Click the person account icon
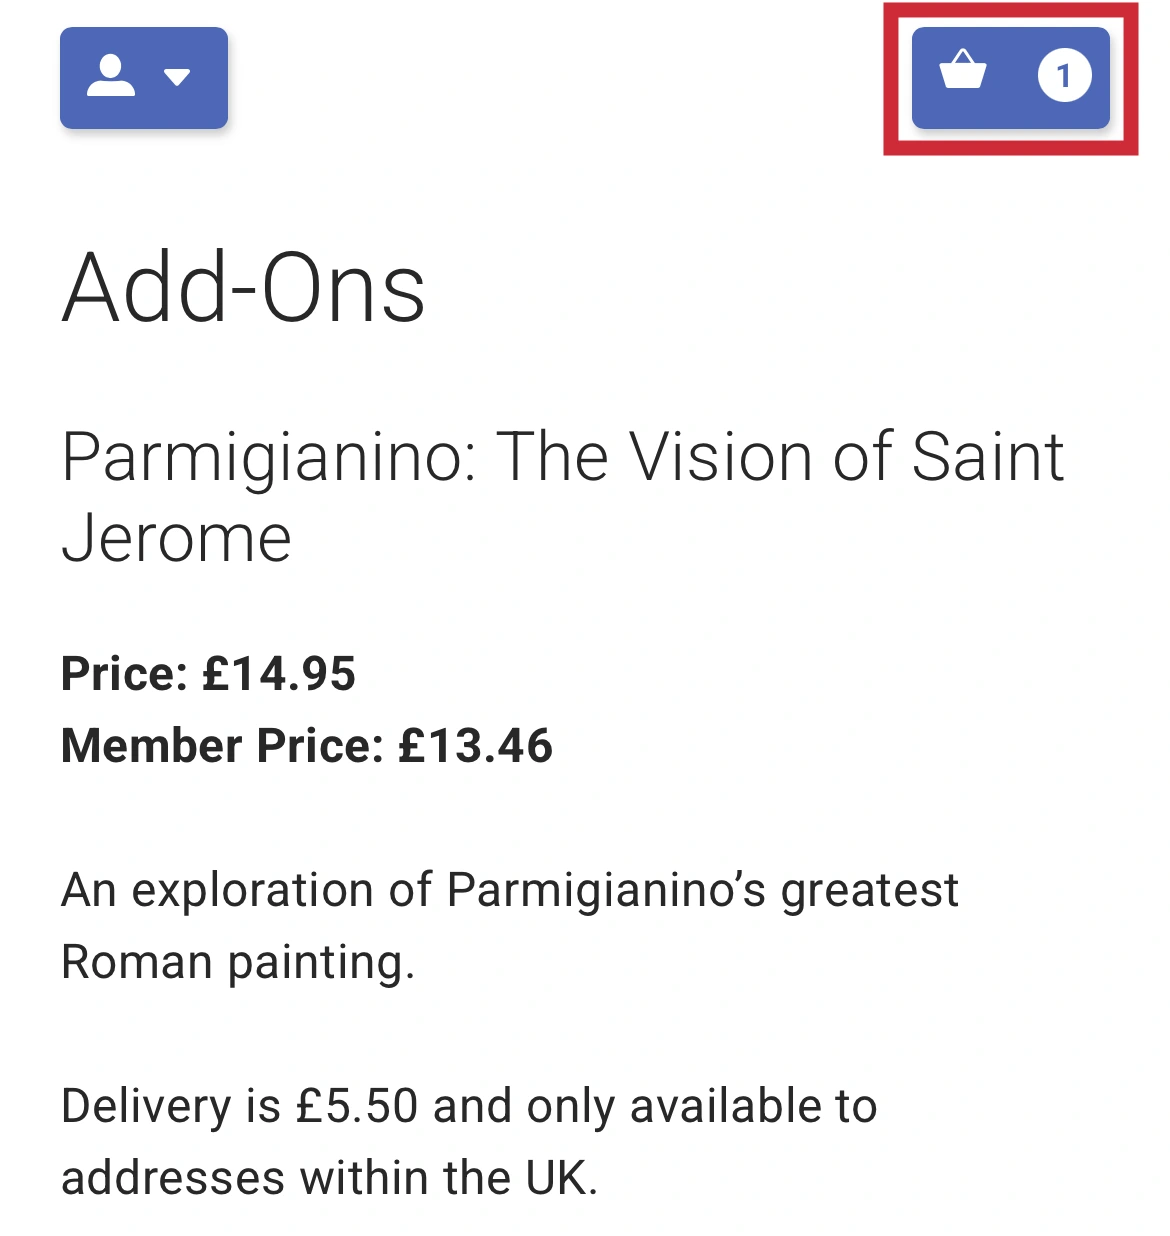This screenshot has height=1236, width=1170. (110, 76)
